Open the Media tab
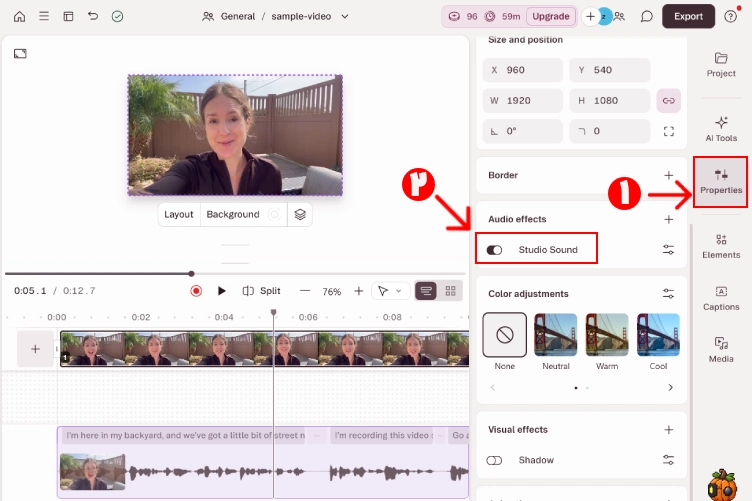The image size is (752, 501). (x=721, y=350)
